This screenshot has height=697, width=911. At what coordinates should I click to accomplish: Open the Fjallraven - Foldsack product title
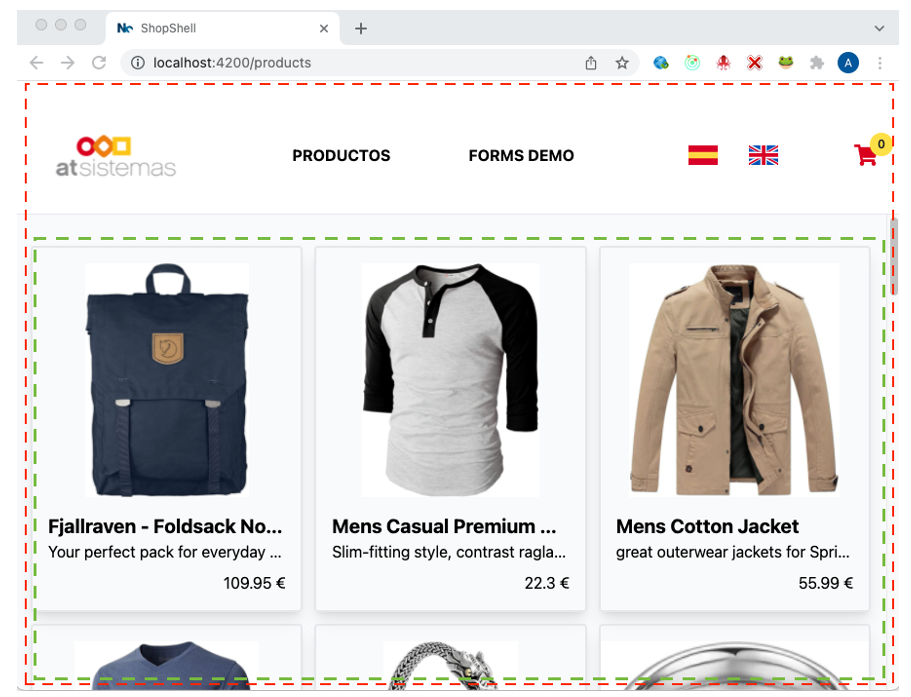click(x=165, y=526)
